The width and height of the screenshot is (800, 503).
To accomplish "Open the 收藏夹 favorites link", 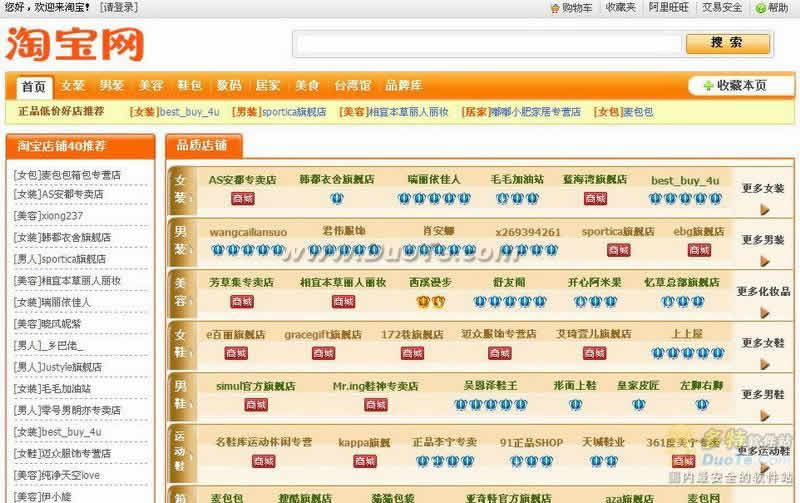I will (x=620, y=8).
